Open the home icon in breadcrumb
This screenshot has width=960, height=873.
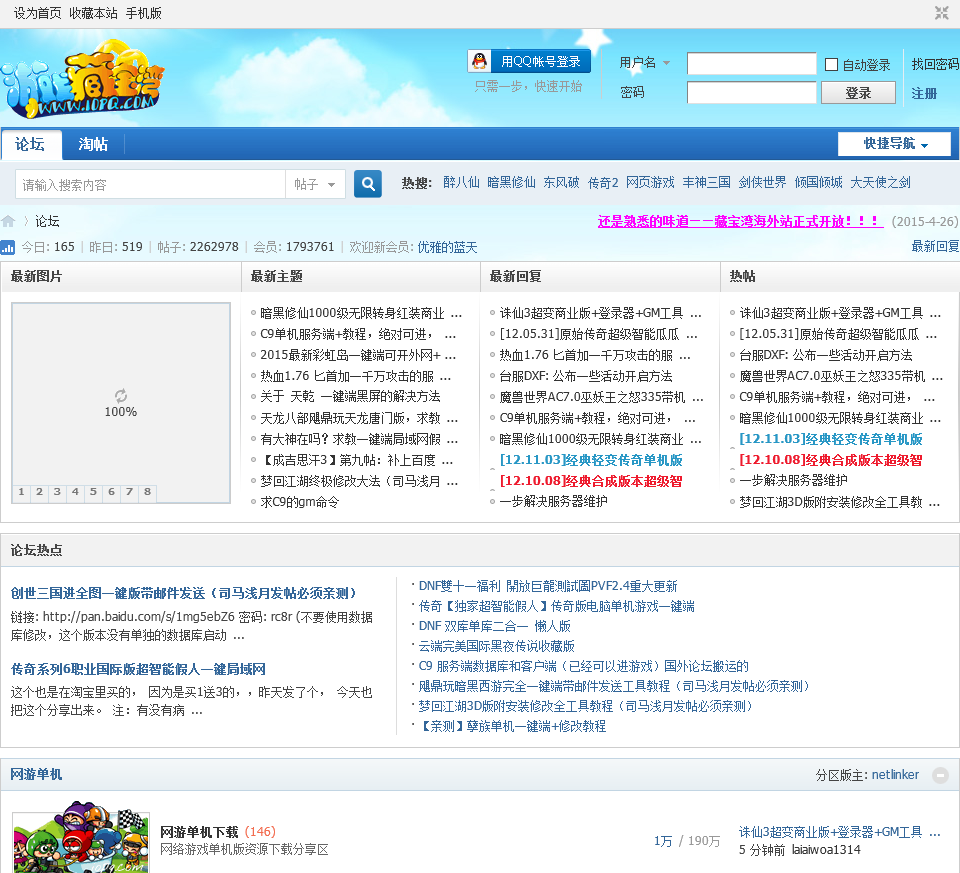pos(9,221)
